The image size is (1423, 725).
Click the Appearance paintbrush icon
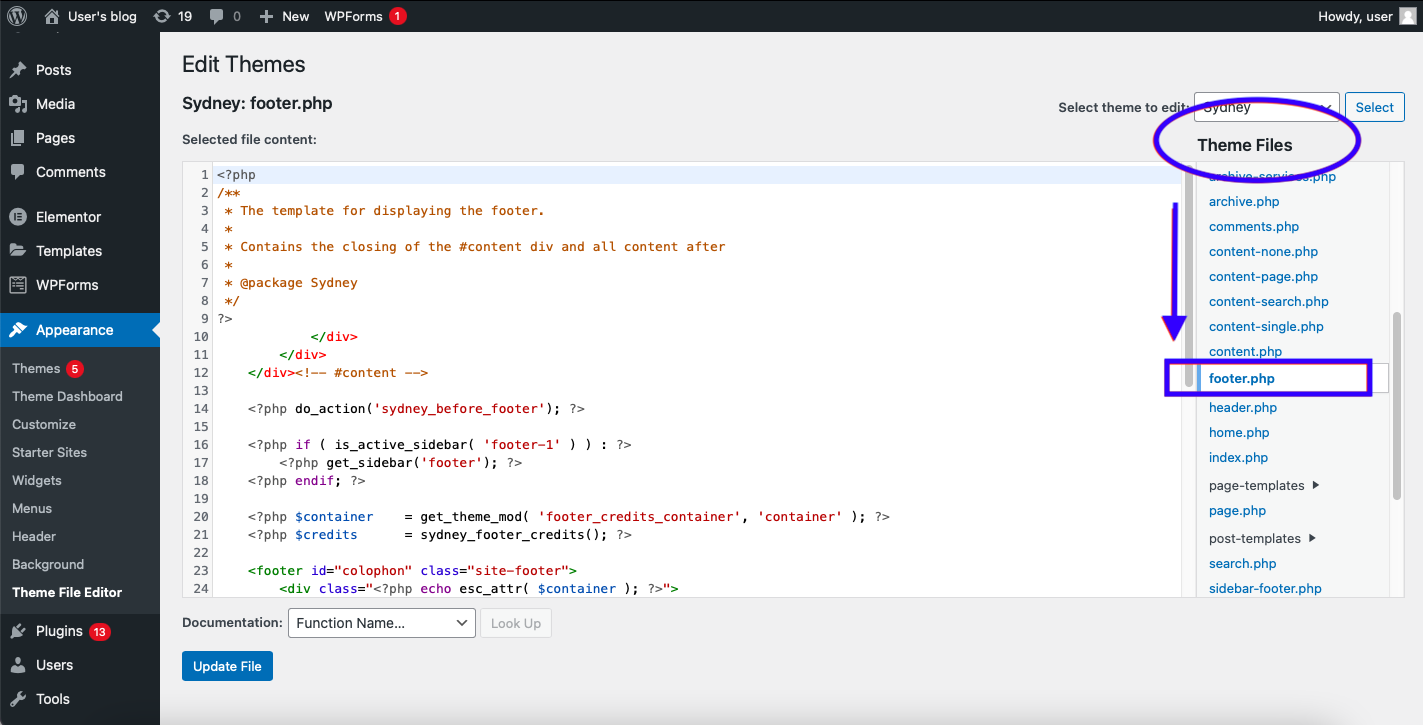(x=18, y=330)
